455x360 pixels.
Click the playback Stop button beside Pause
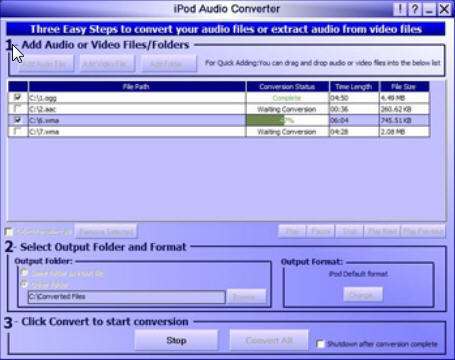(349, 231)
